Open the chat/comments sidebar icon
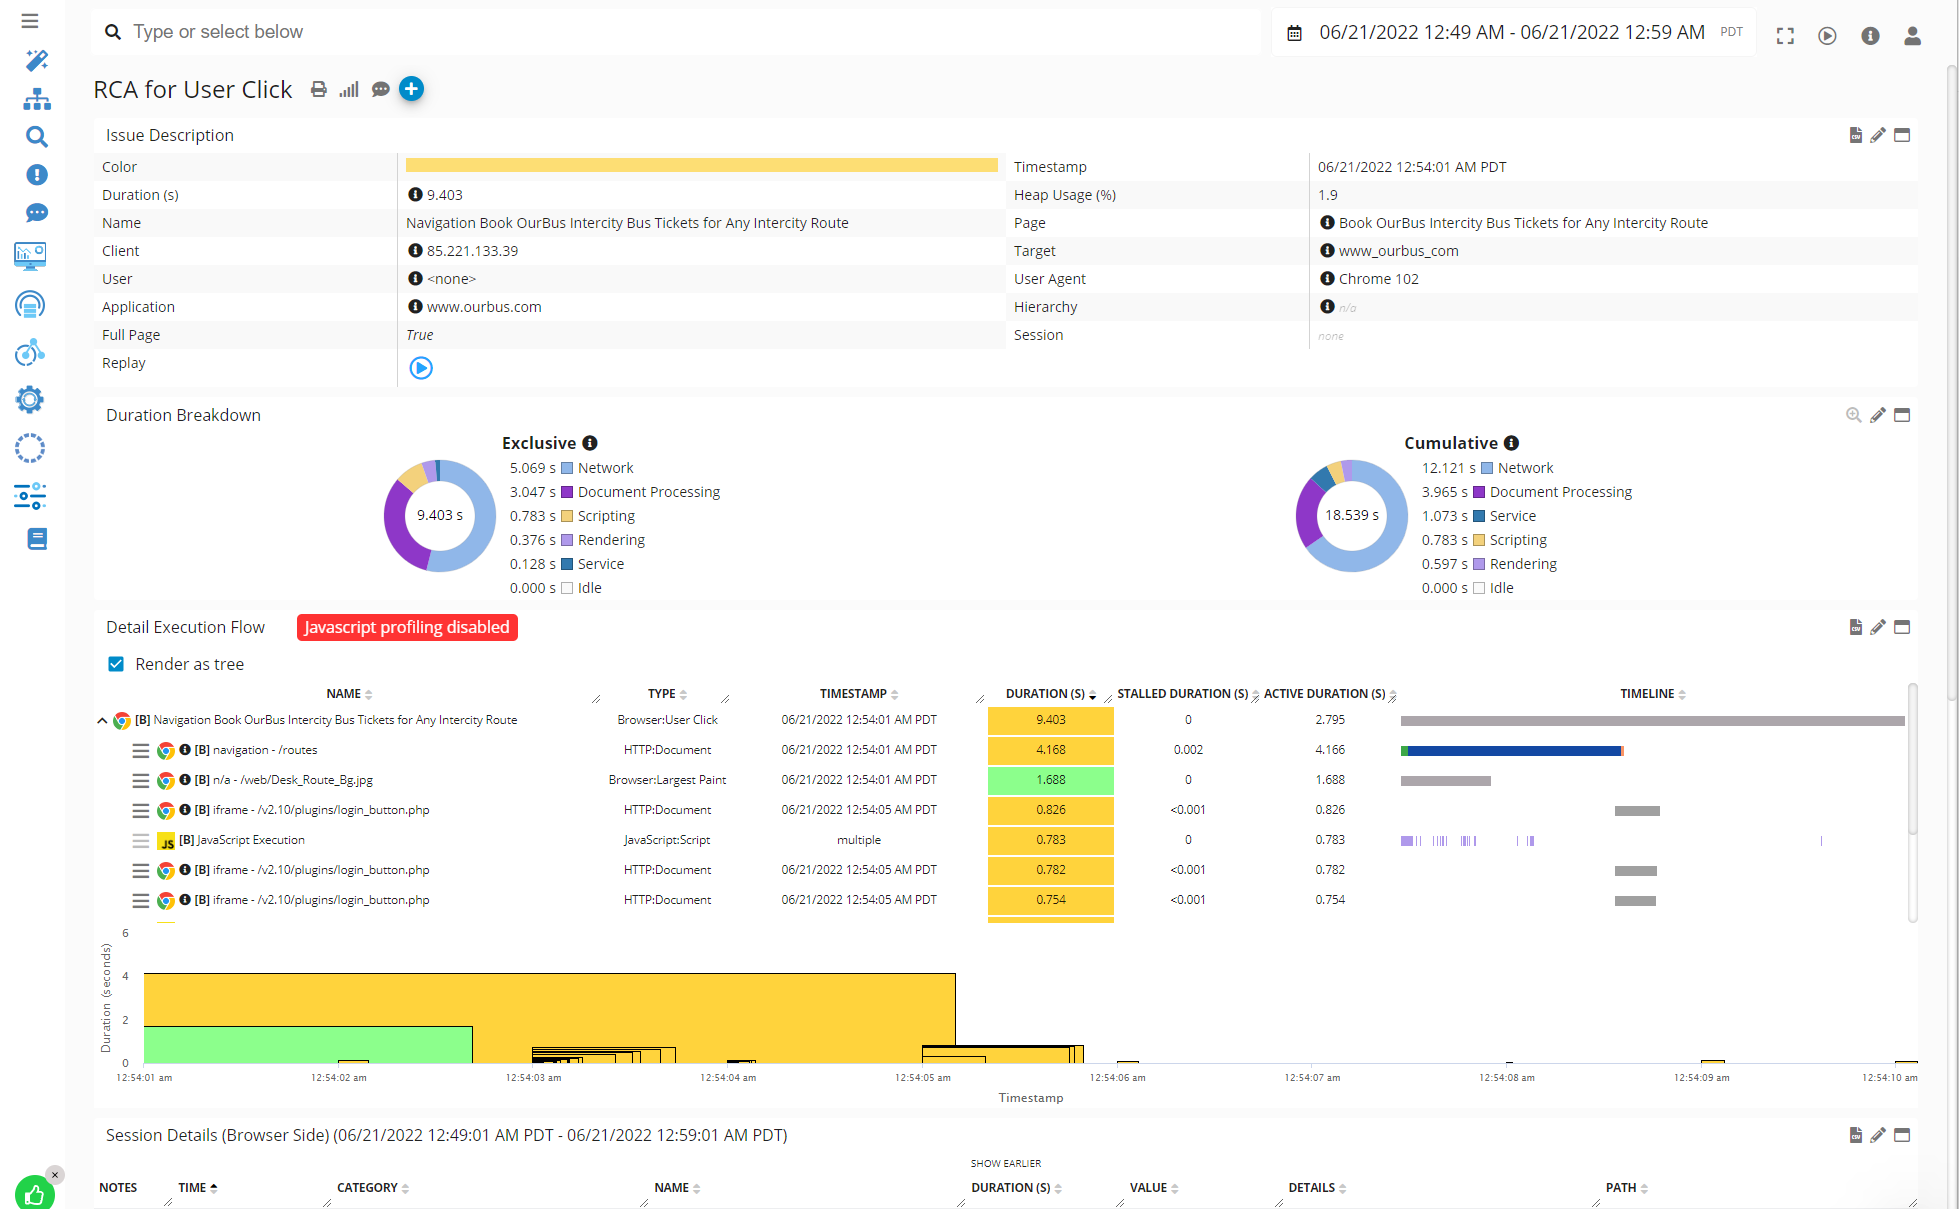 36,213
